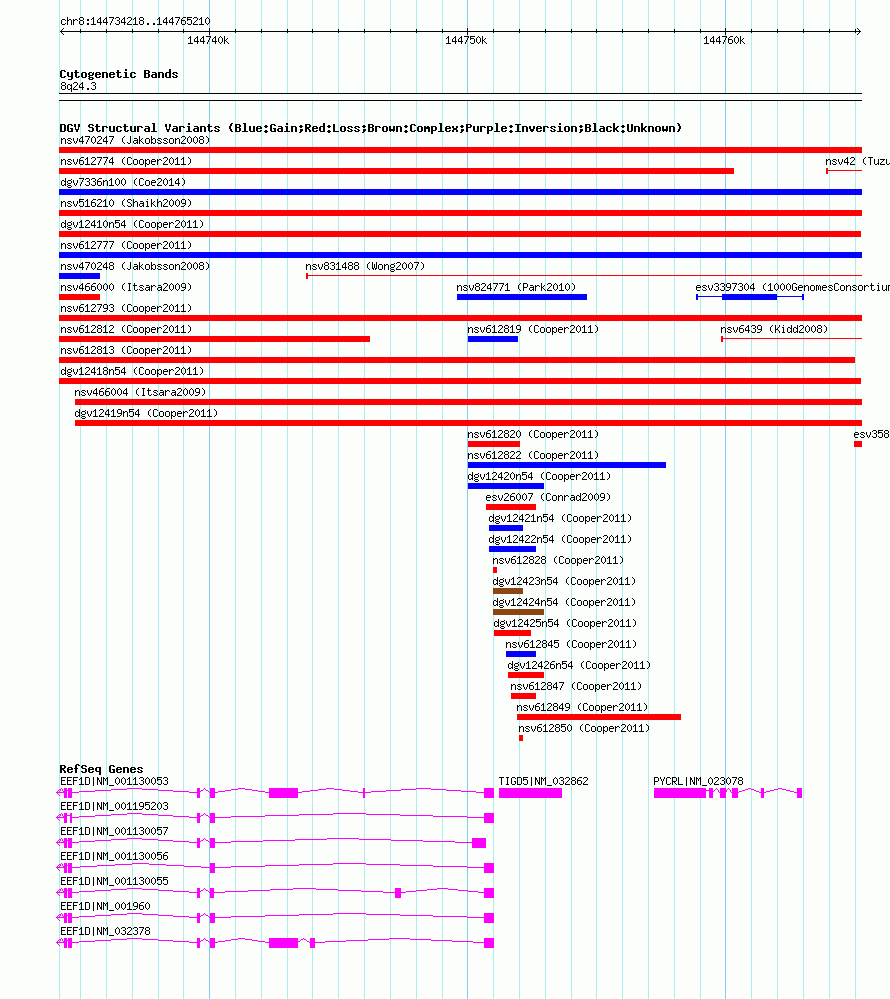This screenshot has width=890, height=999.
Task: Click the dgv12425n54 (Cooper2011) label
Action: point(565,624)
